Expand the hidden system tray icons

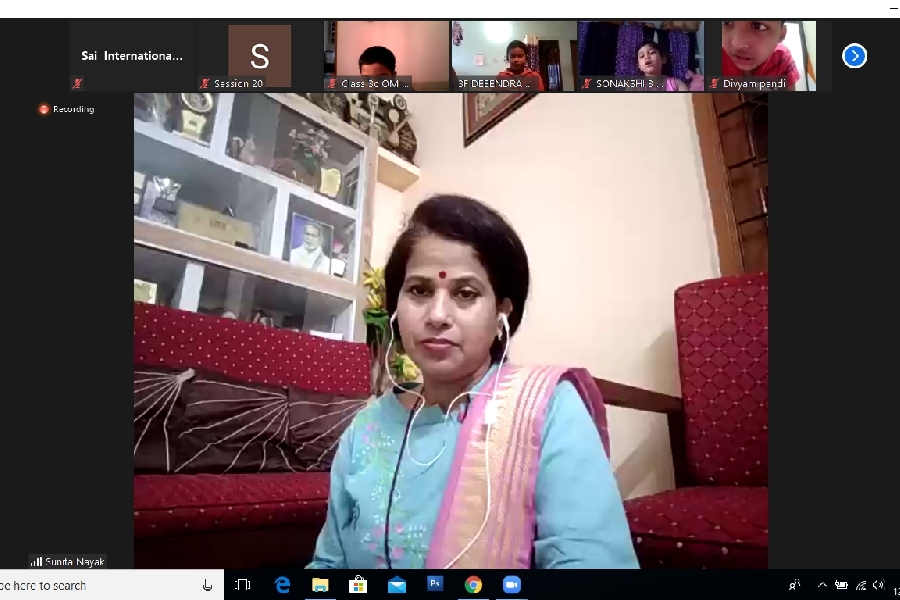pyautogui.click(x=822, y=585)
